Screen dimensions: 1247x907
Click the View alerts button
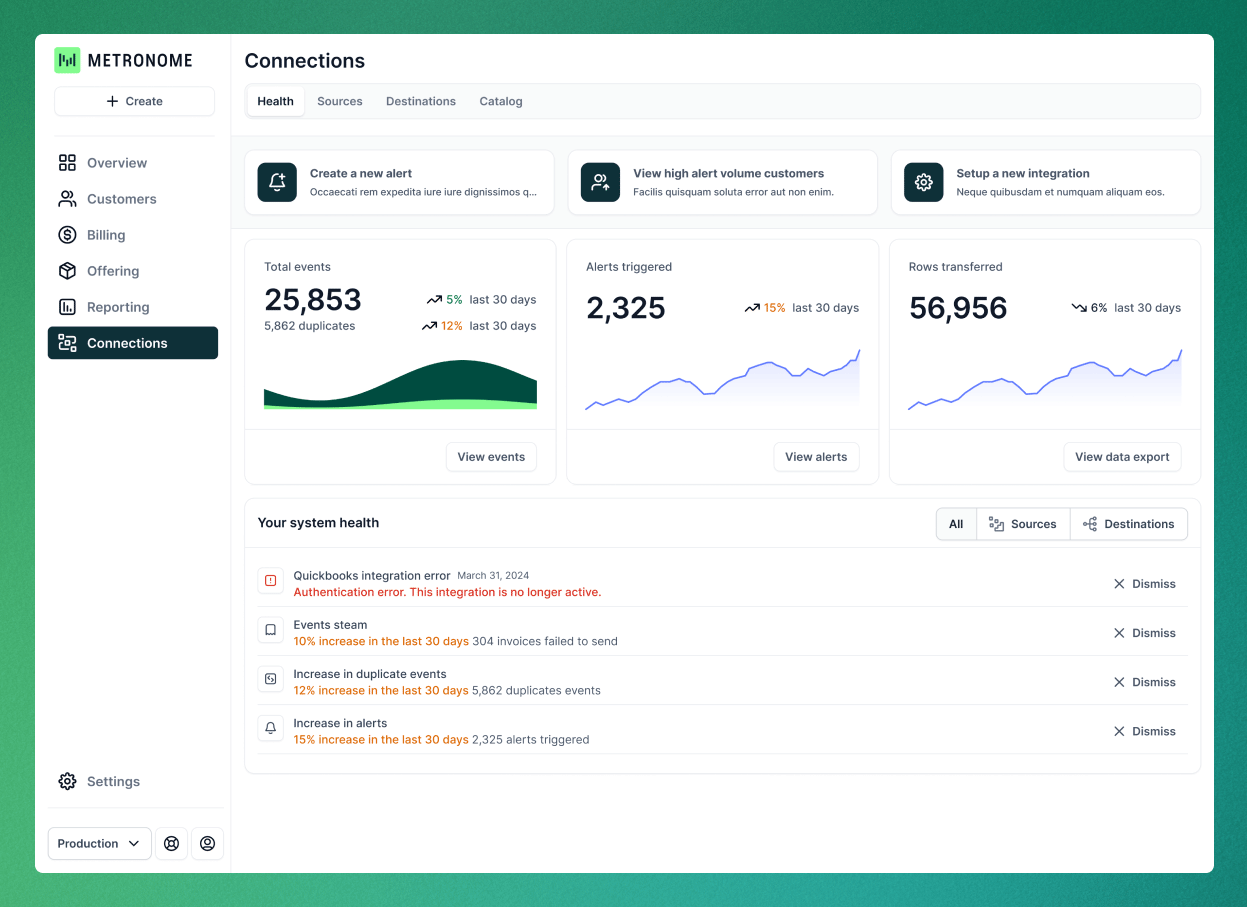816,456
